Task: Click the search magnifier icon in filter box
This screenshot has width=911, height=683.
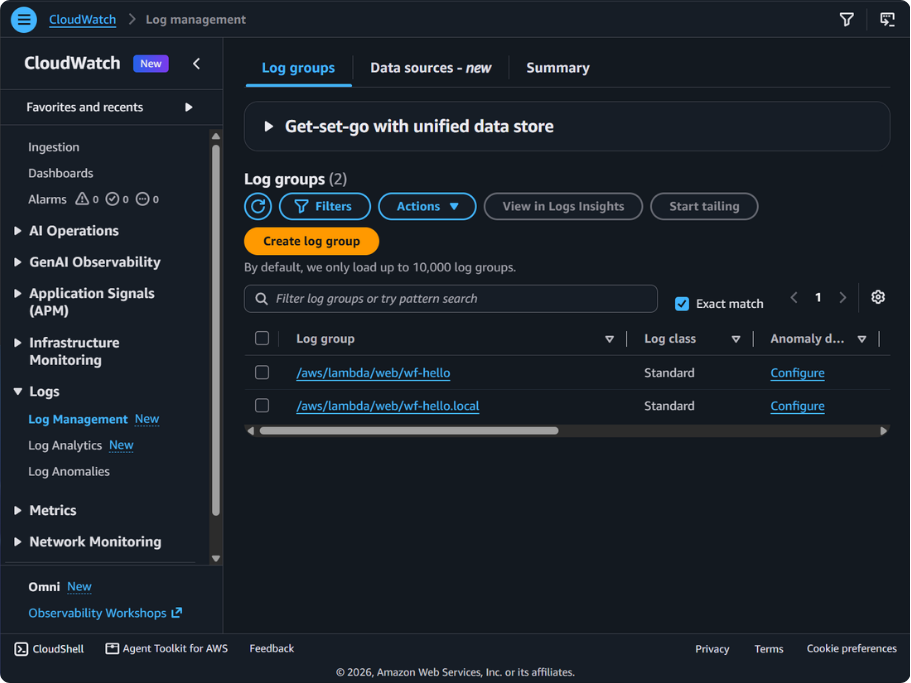Action: tap(262, 299)
